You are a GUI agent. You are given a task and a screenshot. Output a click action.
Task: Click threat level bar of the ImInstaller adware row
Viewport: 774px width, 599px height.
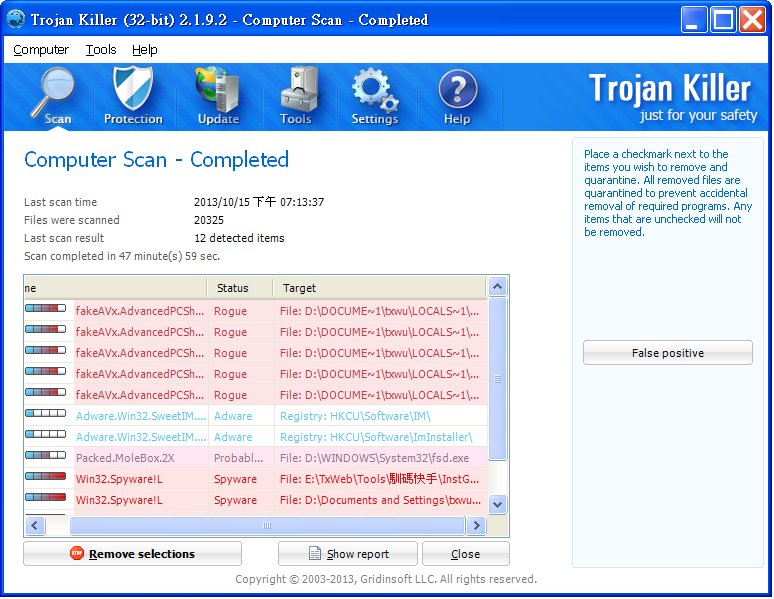(x=45, y=436)
